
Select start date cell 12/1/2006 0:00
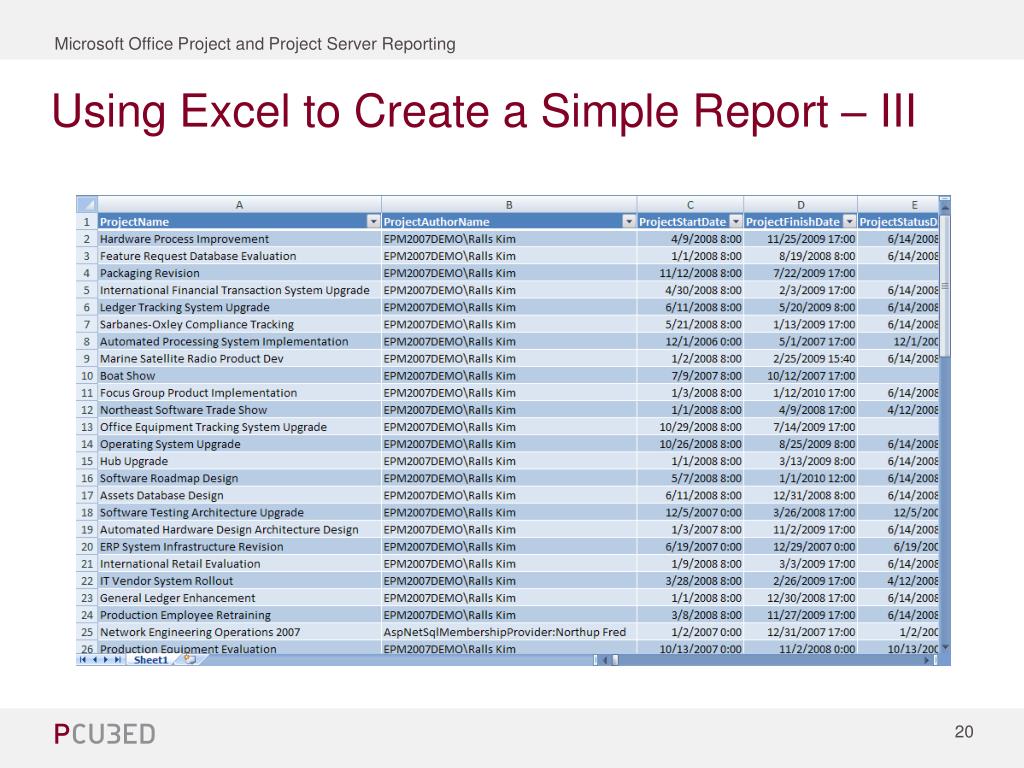(x=690, y=342)
